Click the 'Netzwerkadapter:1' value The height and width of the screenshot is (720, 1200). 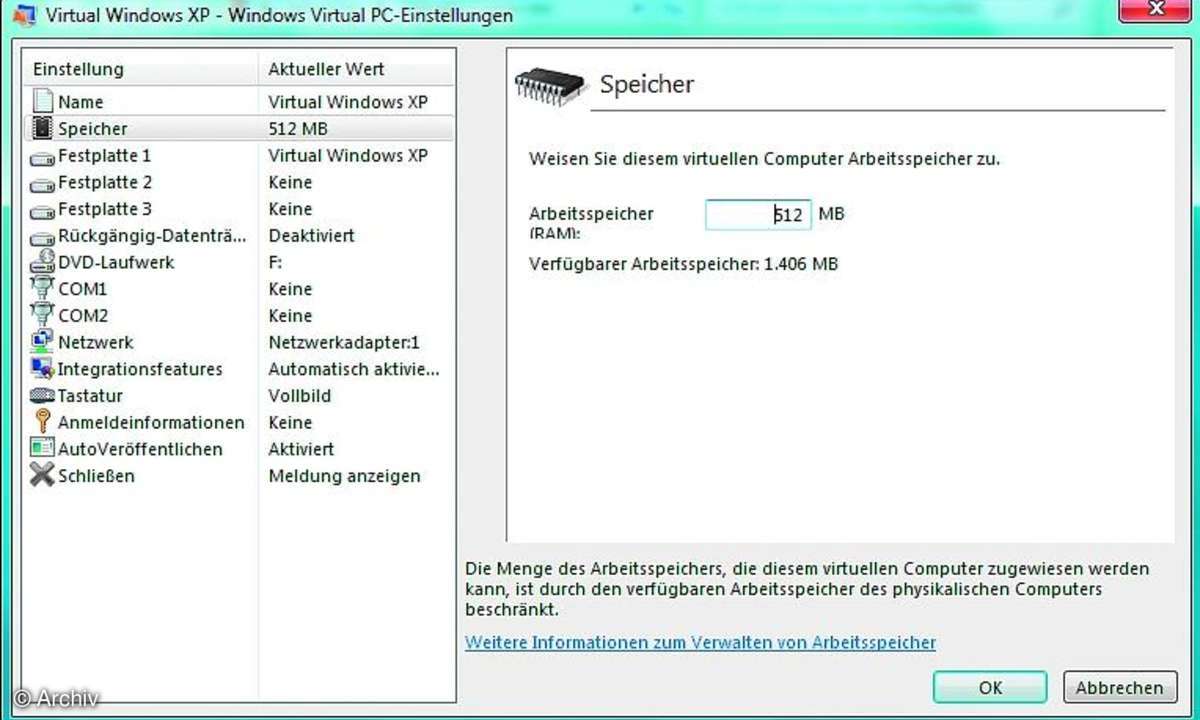click(x=344, y=342)
